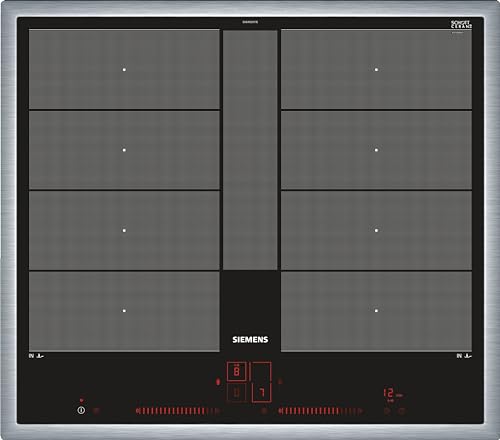
Task: Adjust the right power level slider
Action: 320,411
